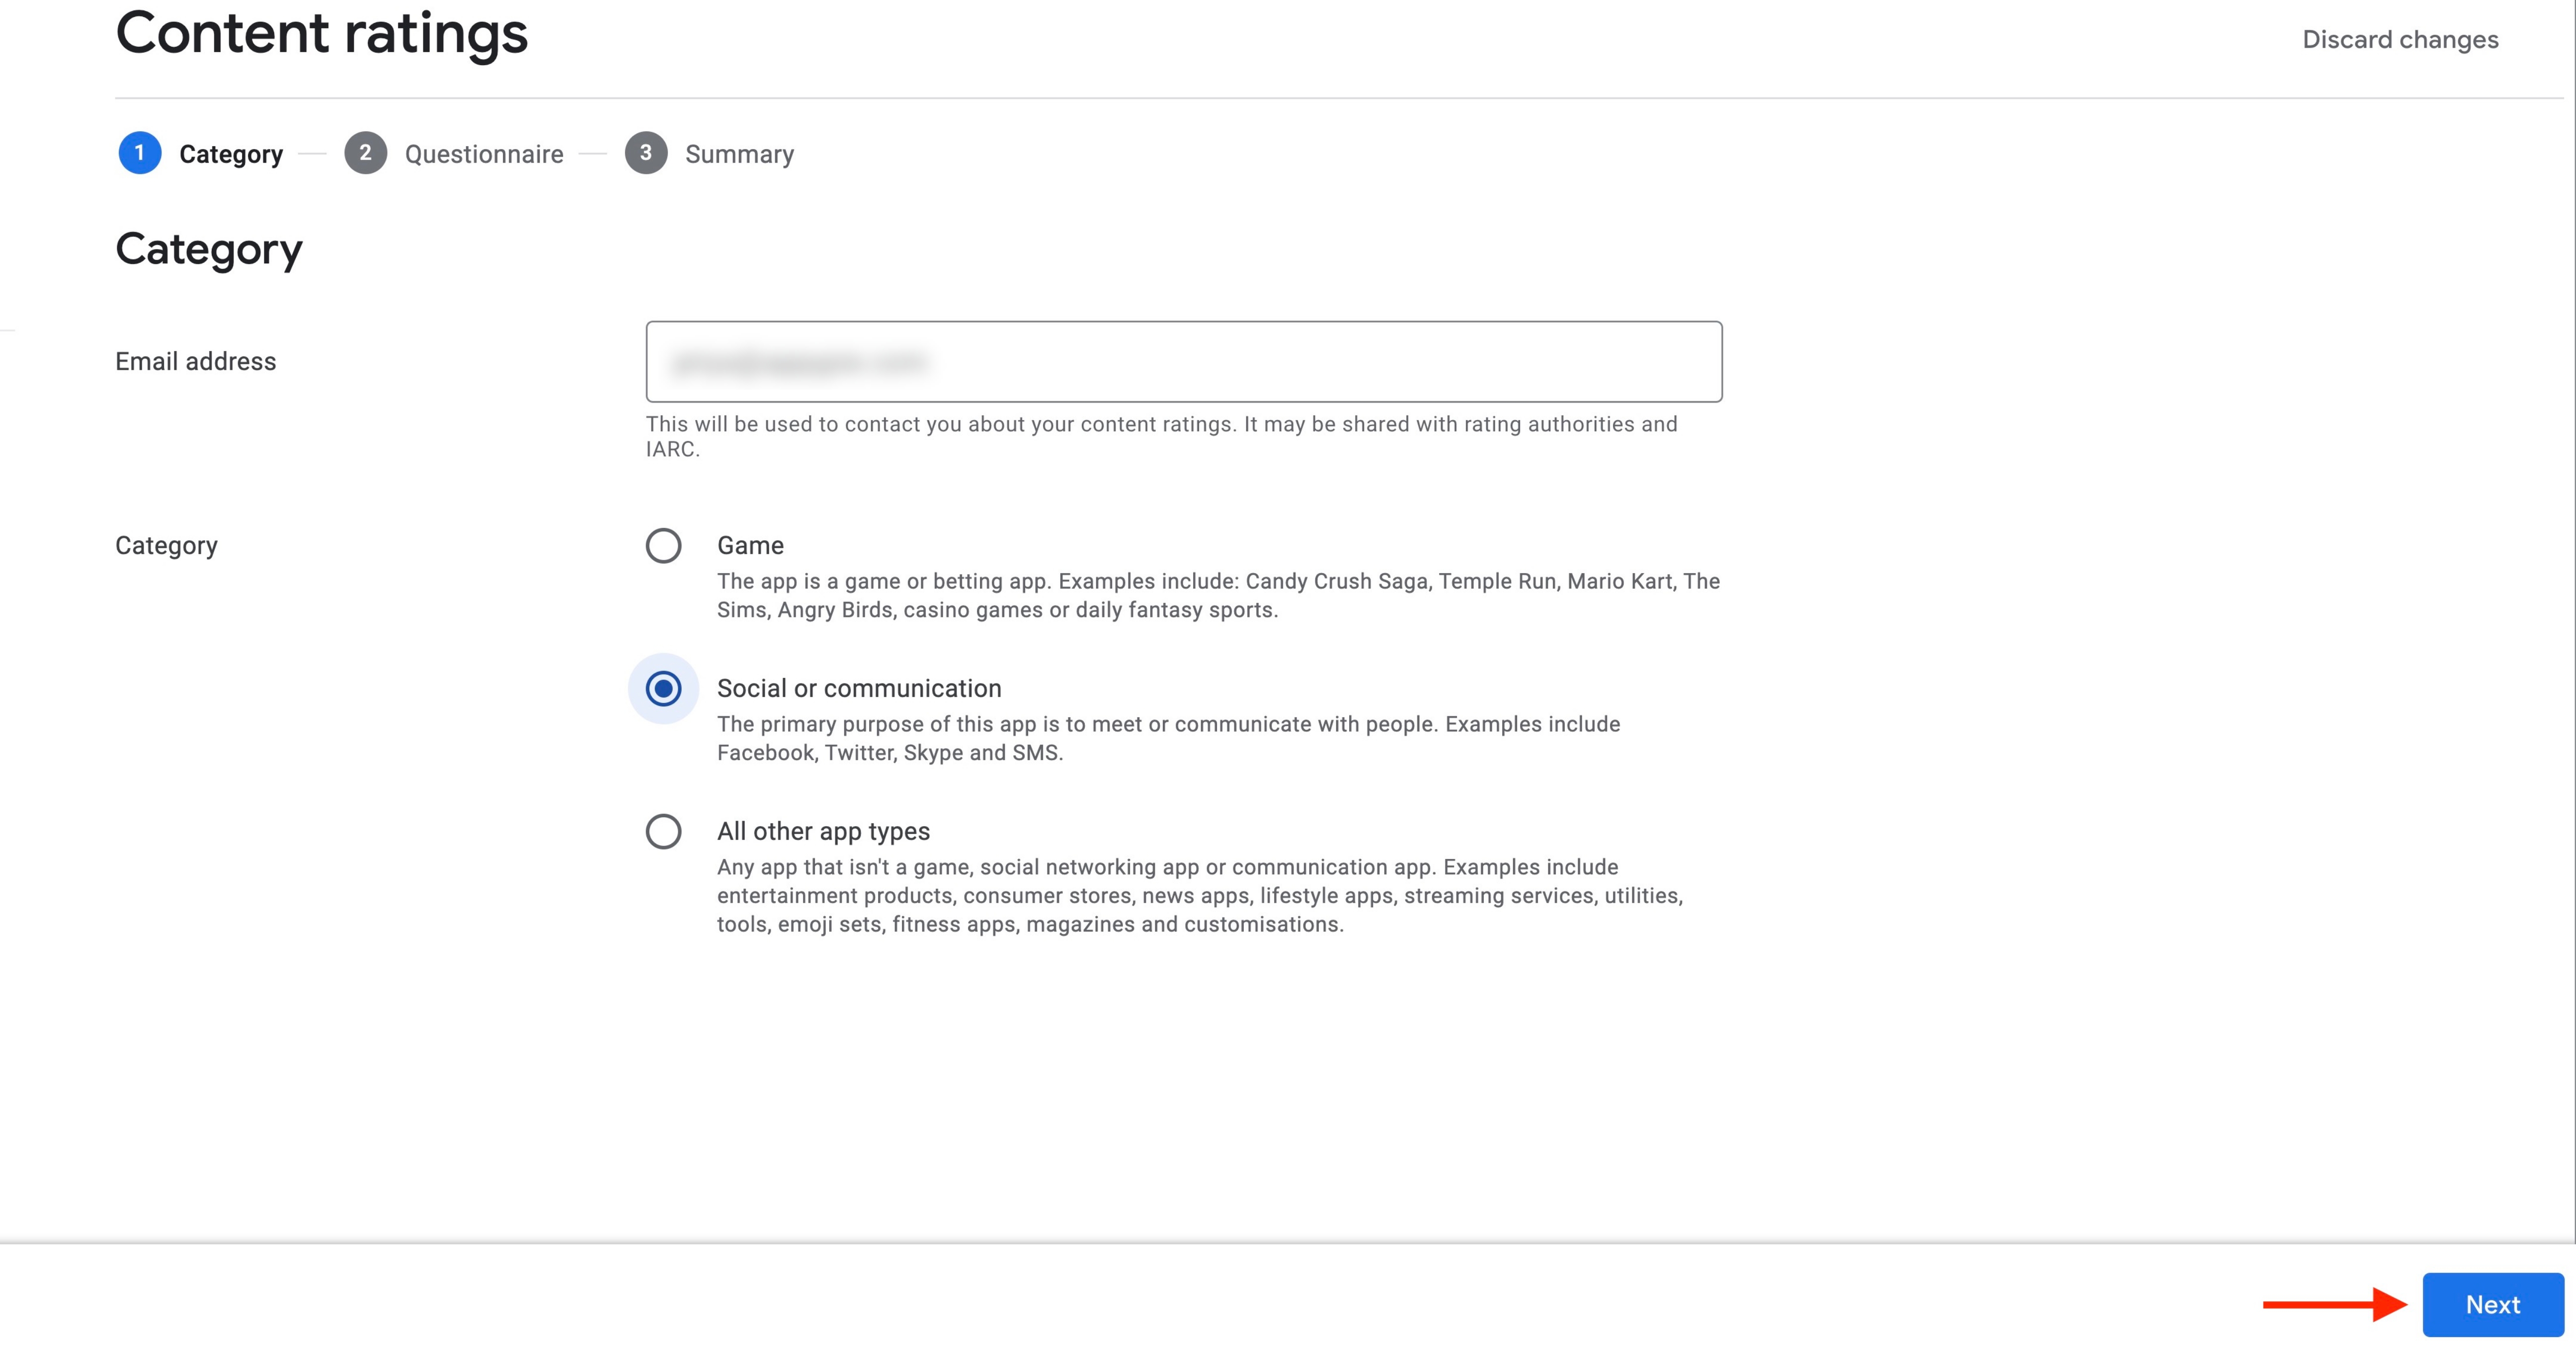
Task: Click the IARC email helper text
Action: 1161,437
